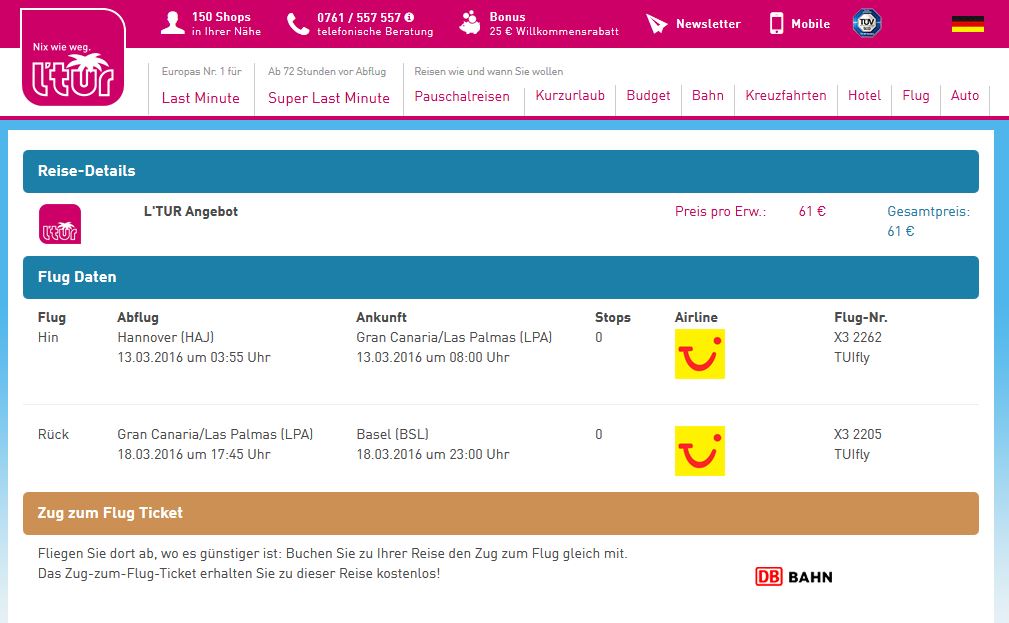Click the Rück flight row label

click(53, 434)
